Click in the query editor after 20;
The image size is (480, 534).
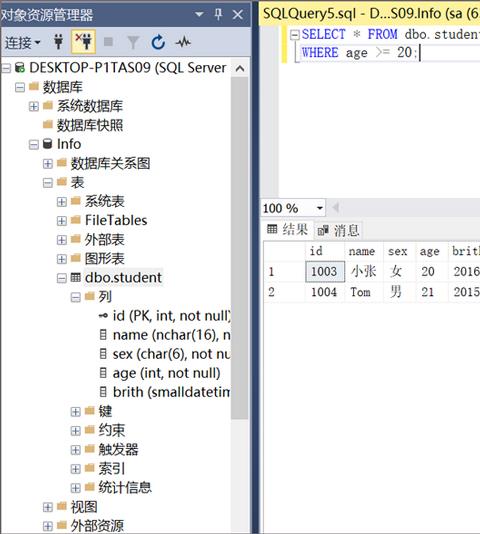click(420, 53)
